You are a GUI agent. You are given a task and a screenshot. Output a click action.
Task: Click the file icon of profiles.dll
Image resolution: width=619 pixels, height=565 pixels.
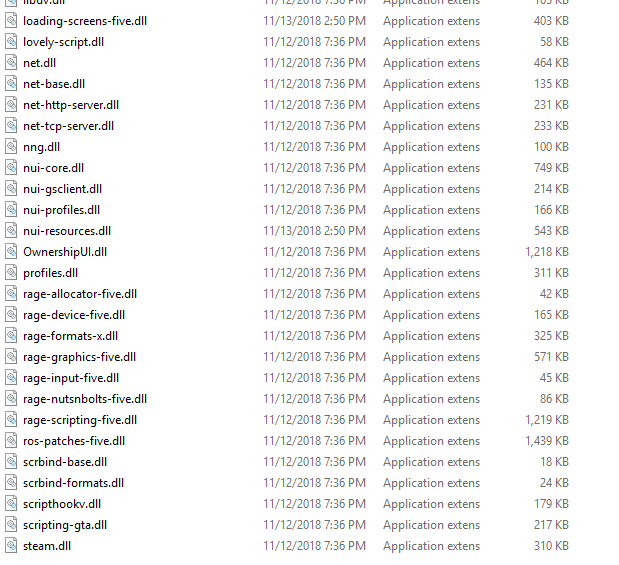point(11,273)
